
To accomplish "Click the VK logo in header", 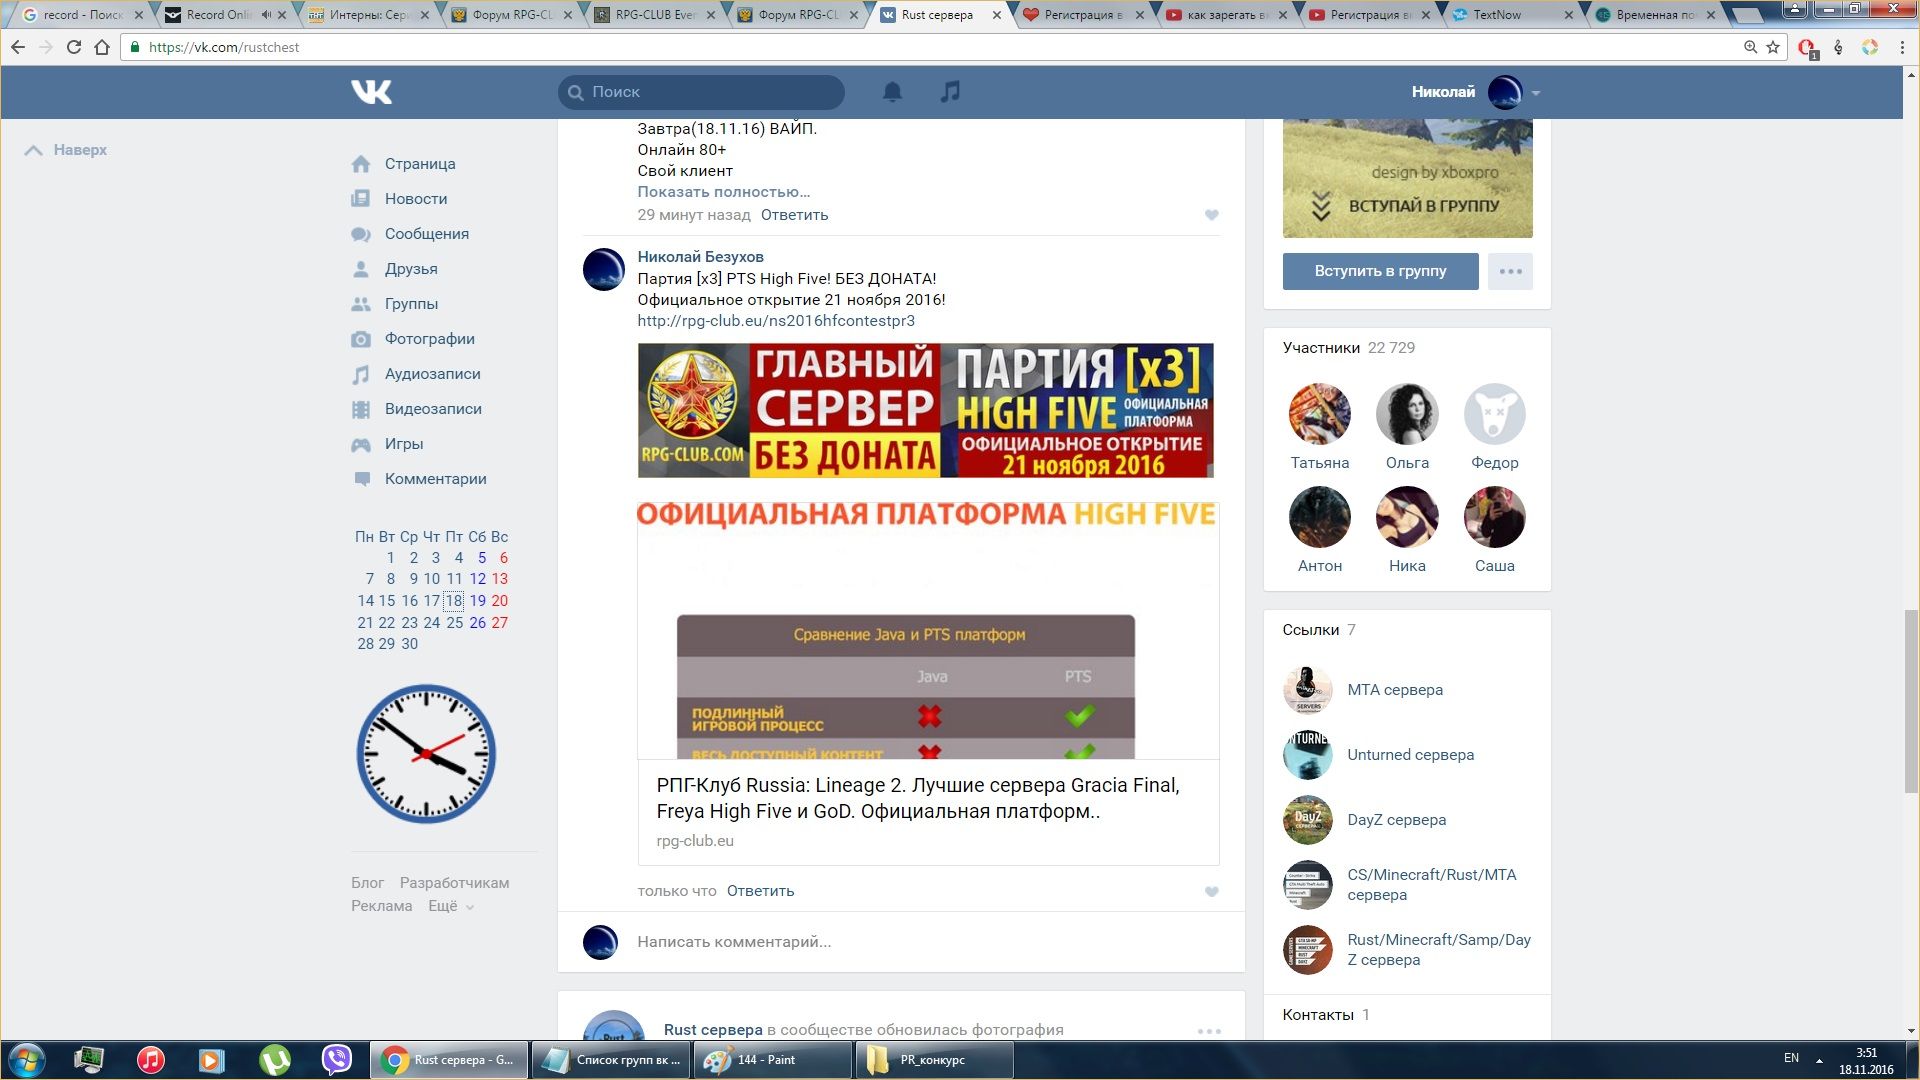I will [x=371, y=92].
